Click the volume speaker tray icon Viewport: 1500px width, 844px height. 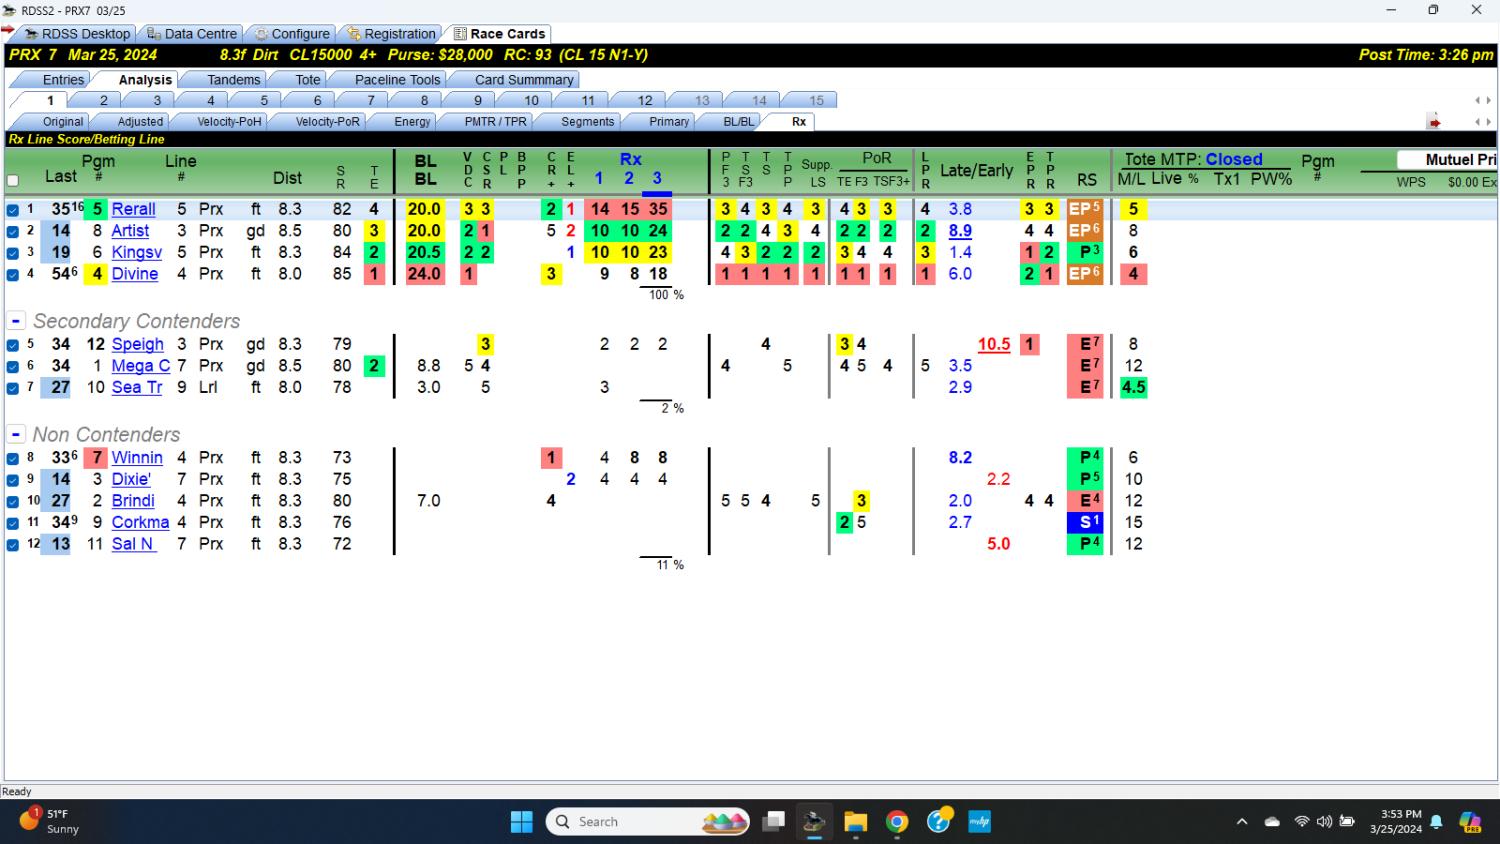tap(1324, 822)
